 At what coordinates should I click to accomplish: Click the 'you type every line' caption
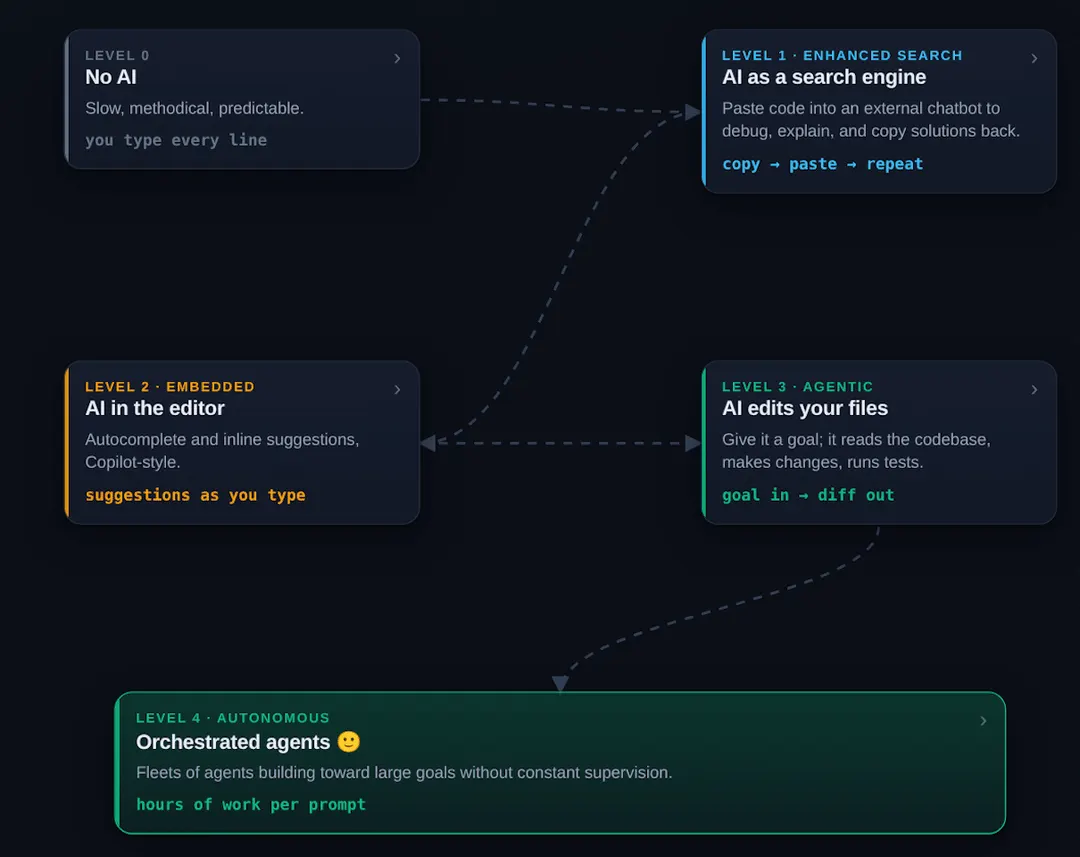(x=176, y=141)
